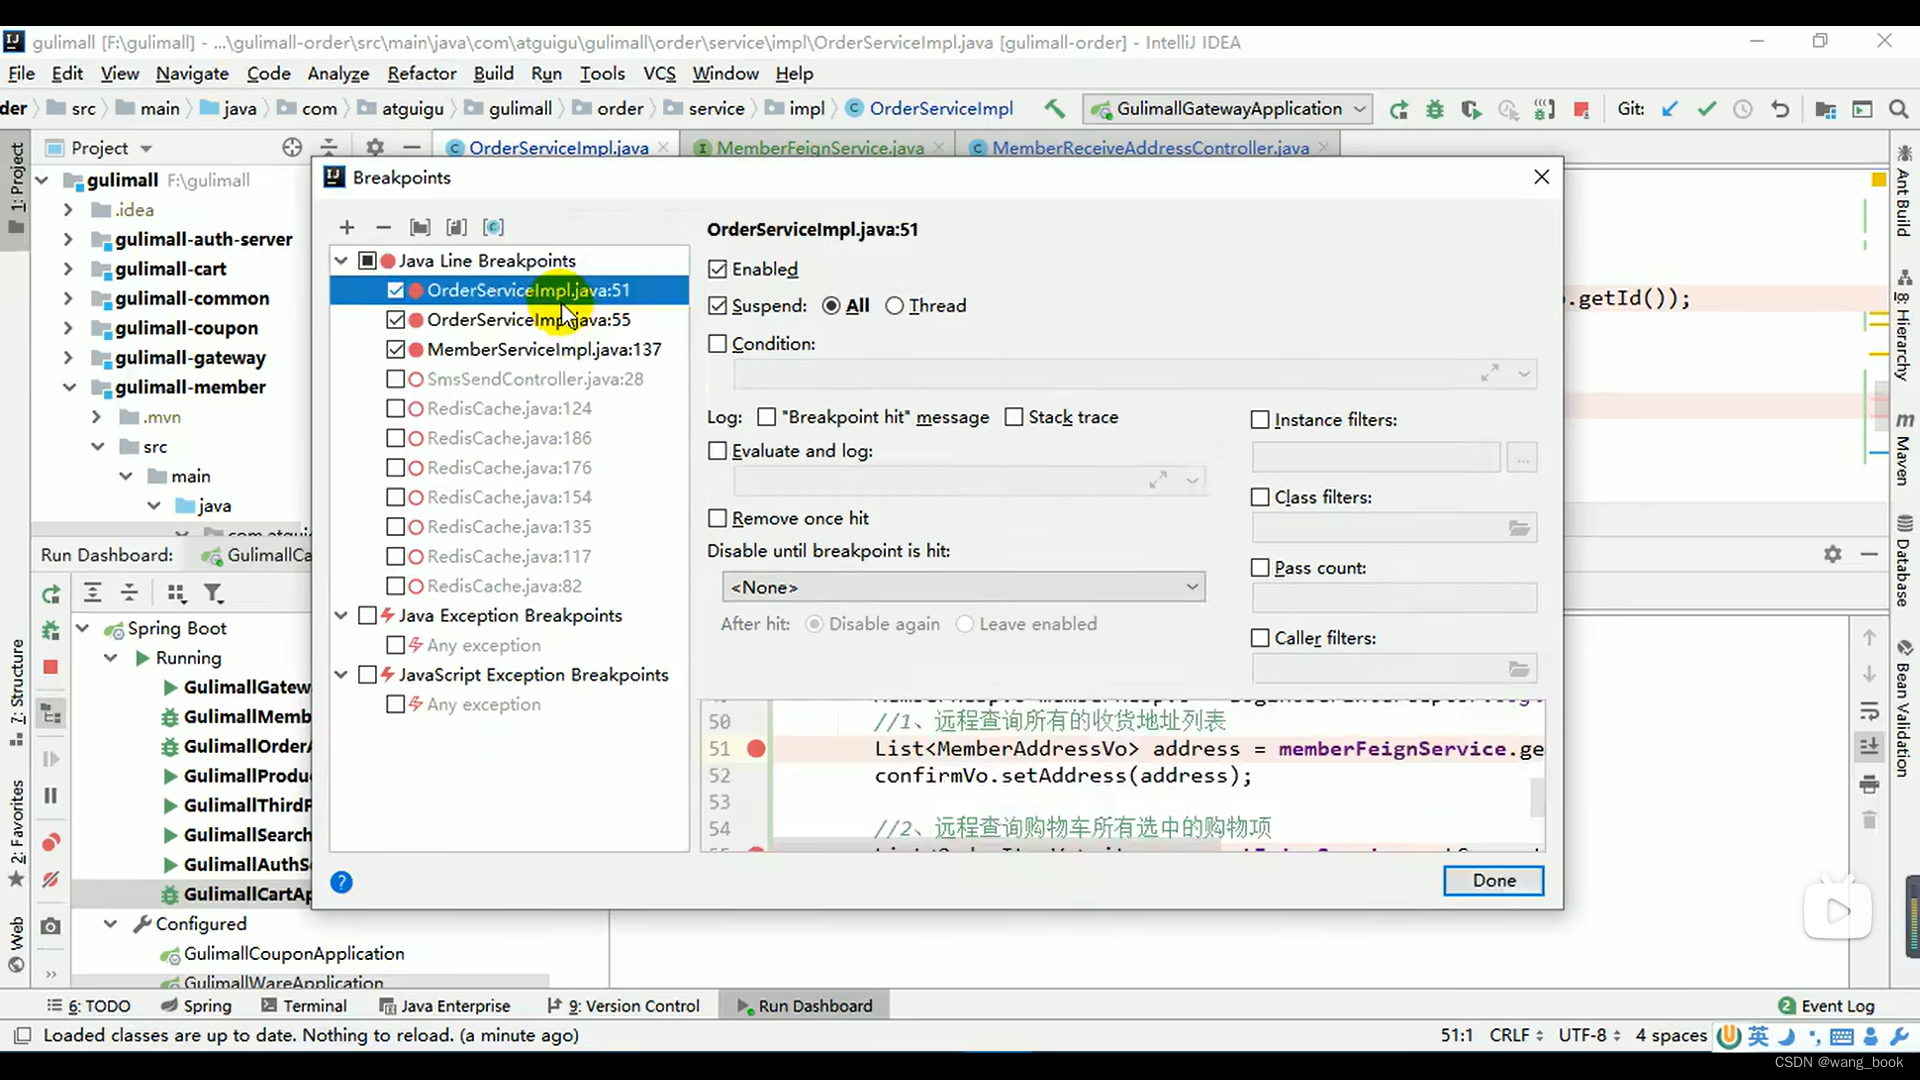Screen dimensions: 1920x1080
Task: Click the Run rerun icon in toolbar
Action: [1398, 109]
